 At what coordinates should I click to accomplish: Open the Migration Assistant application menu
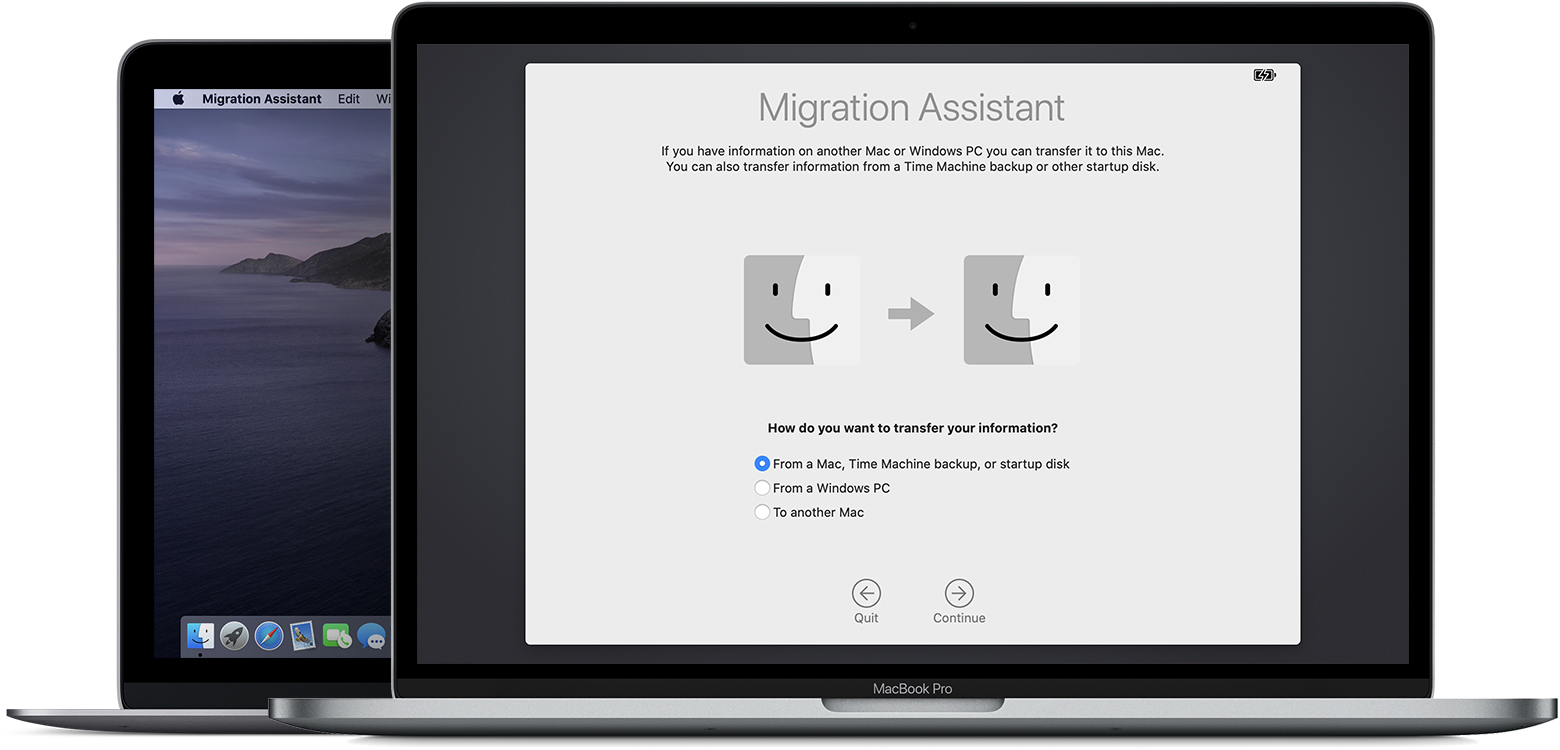(261, 98)
